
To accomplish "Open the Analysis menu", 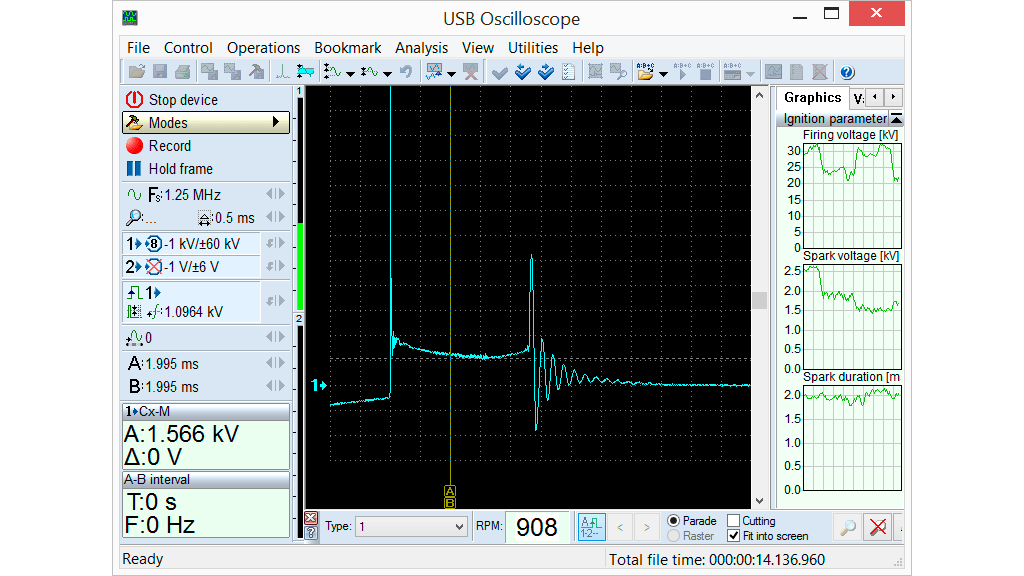I will tap(421, 48).
